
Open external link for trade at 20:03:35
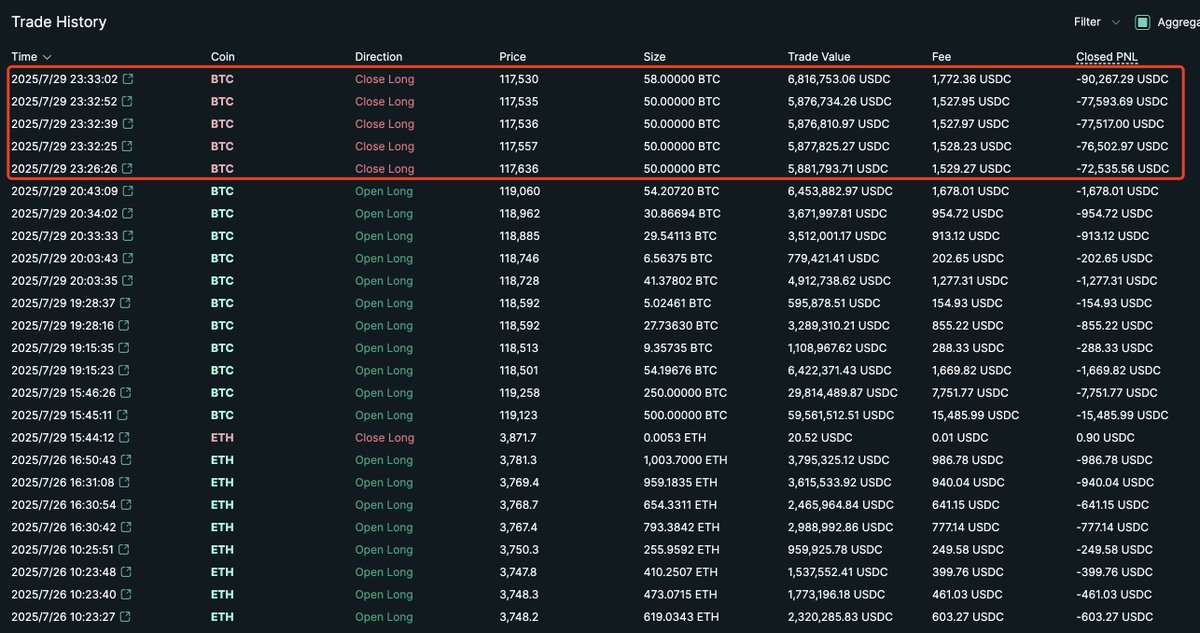click(126, 280)
